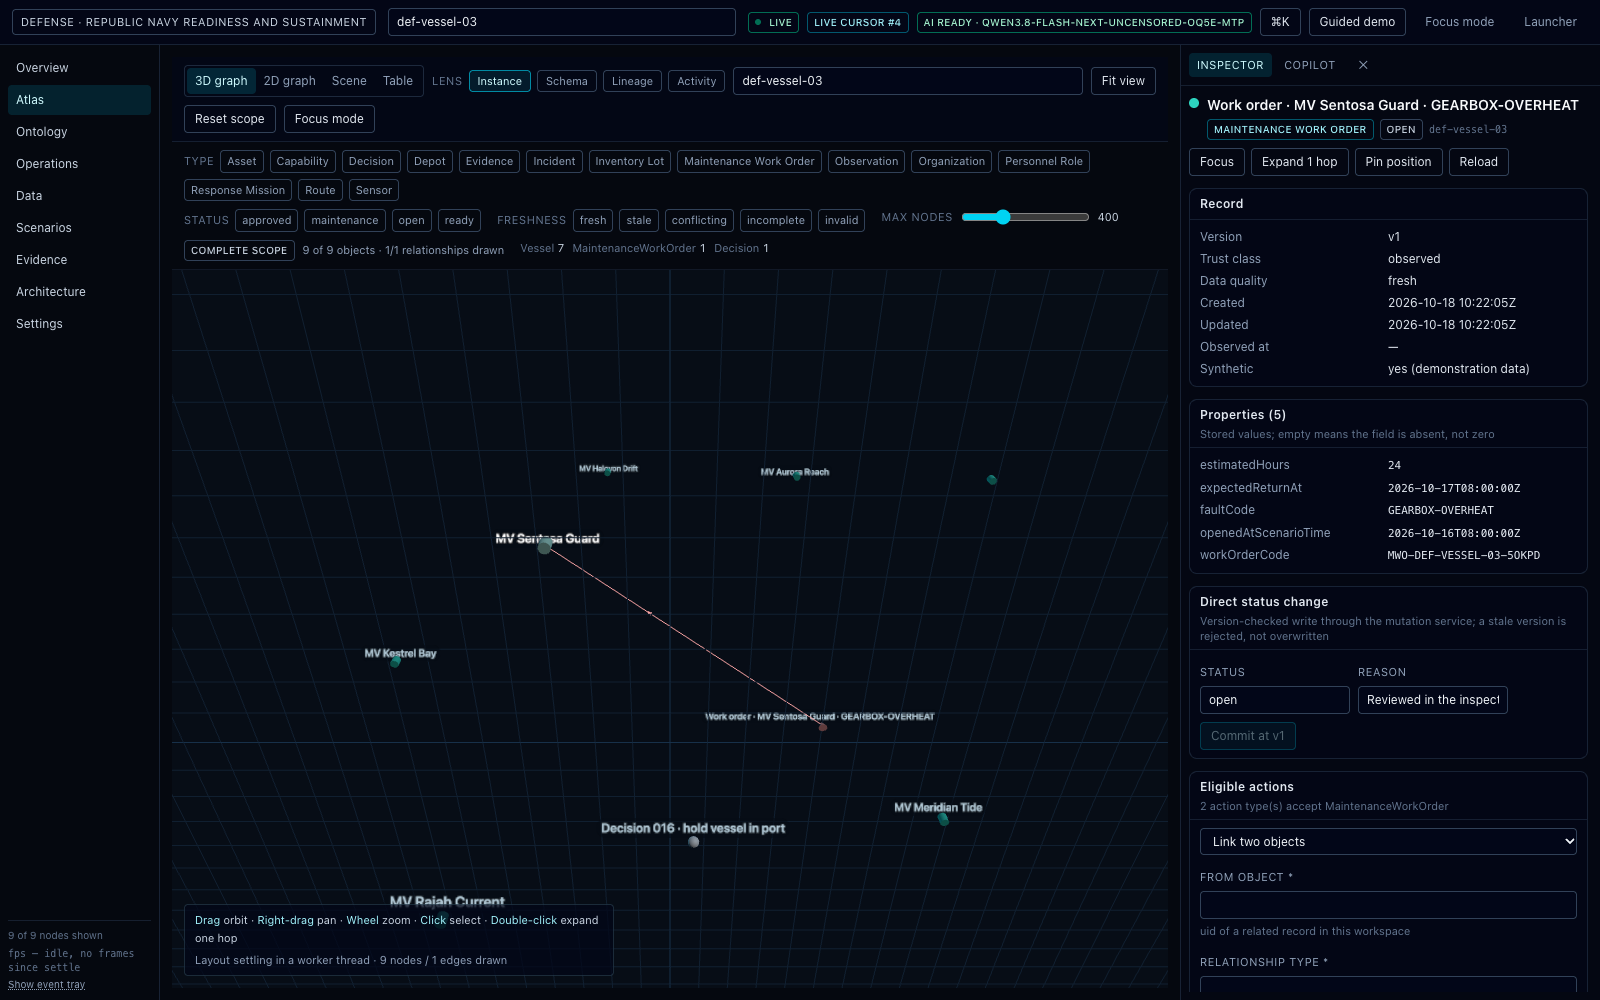Toggle the Incident type filter
Viewport: 1600px width, 1000px height.
pos(554,161)
